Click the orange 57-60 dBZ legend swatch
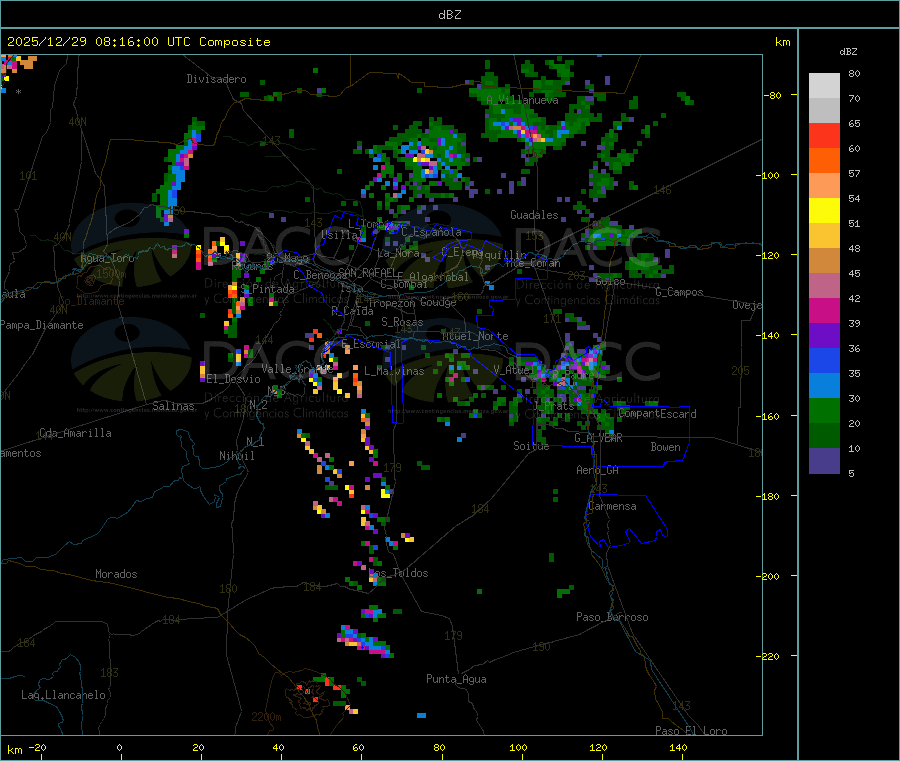Viewport: 900px width, 761px height. coord(824,161)
